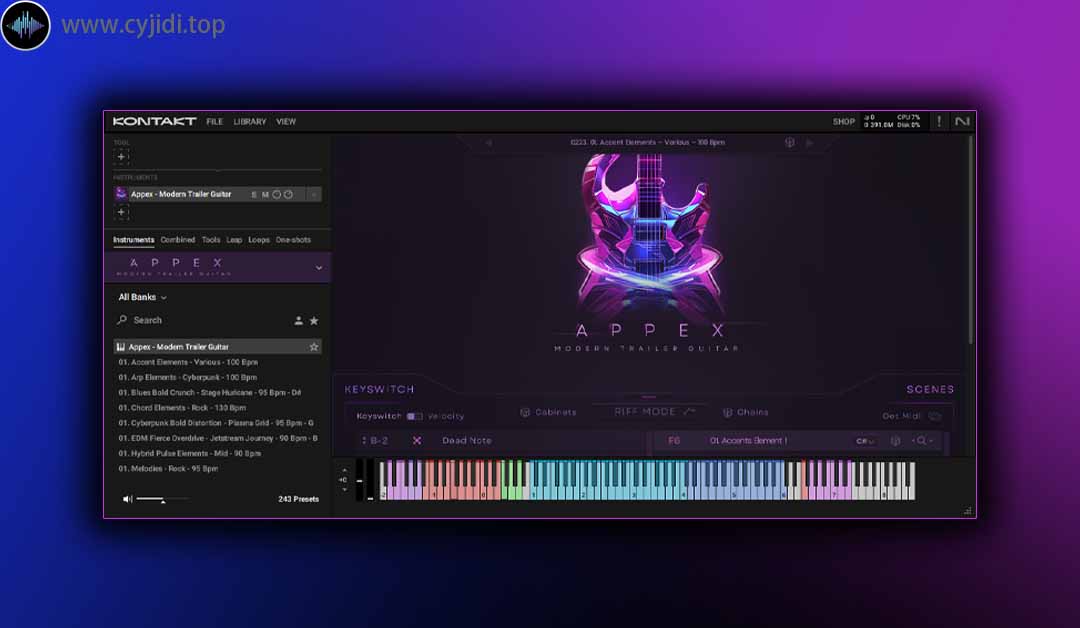This screenshot has width=1080, height=628.
Task: Click the preset name '01. Accent Elements - Various' header
Action: [x=647, y=143]
